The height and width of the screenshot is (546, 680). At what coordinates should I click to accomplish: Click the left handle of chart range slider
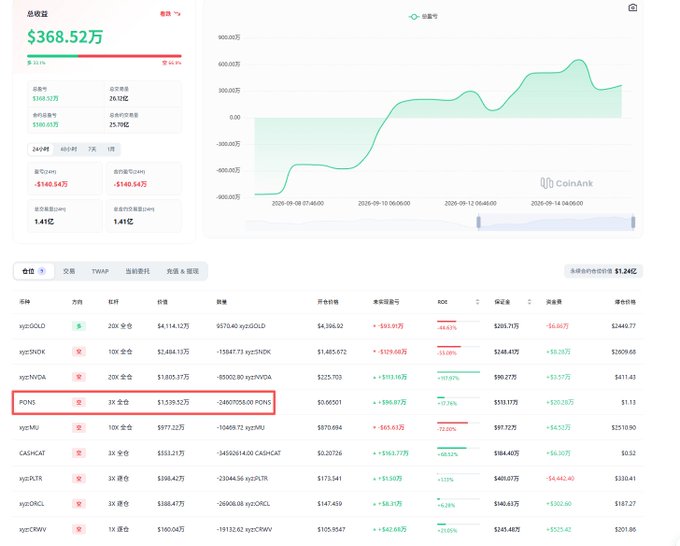pos(478,222)
